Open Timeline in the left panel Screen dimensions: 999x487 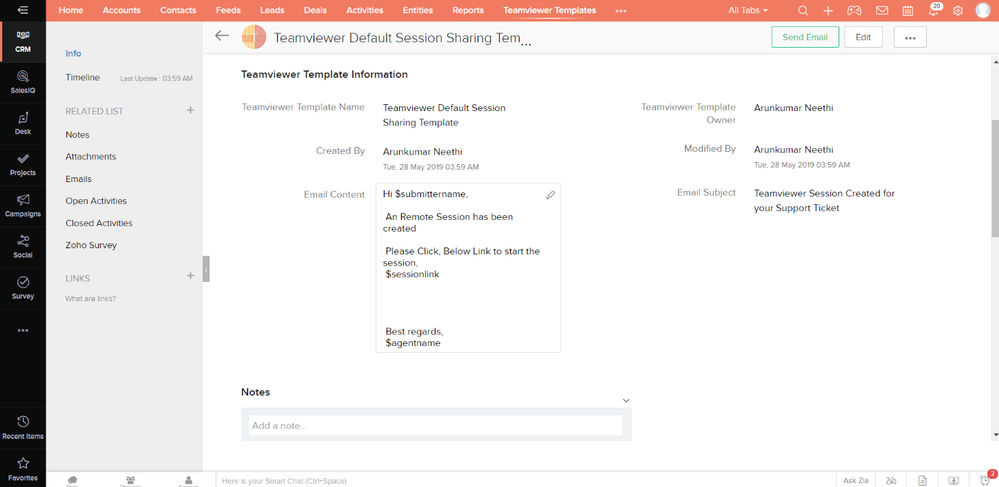82,77
